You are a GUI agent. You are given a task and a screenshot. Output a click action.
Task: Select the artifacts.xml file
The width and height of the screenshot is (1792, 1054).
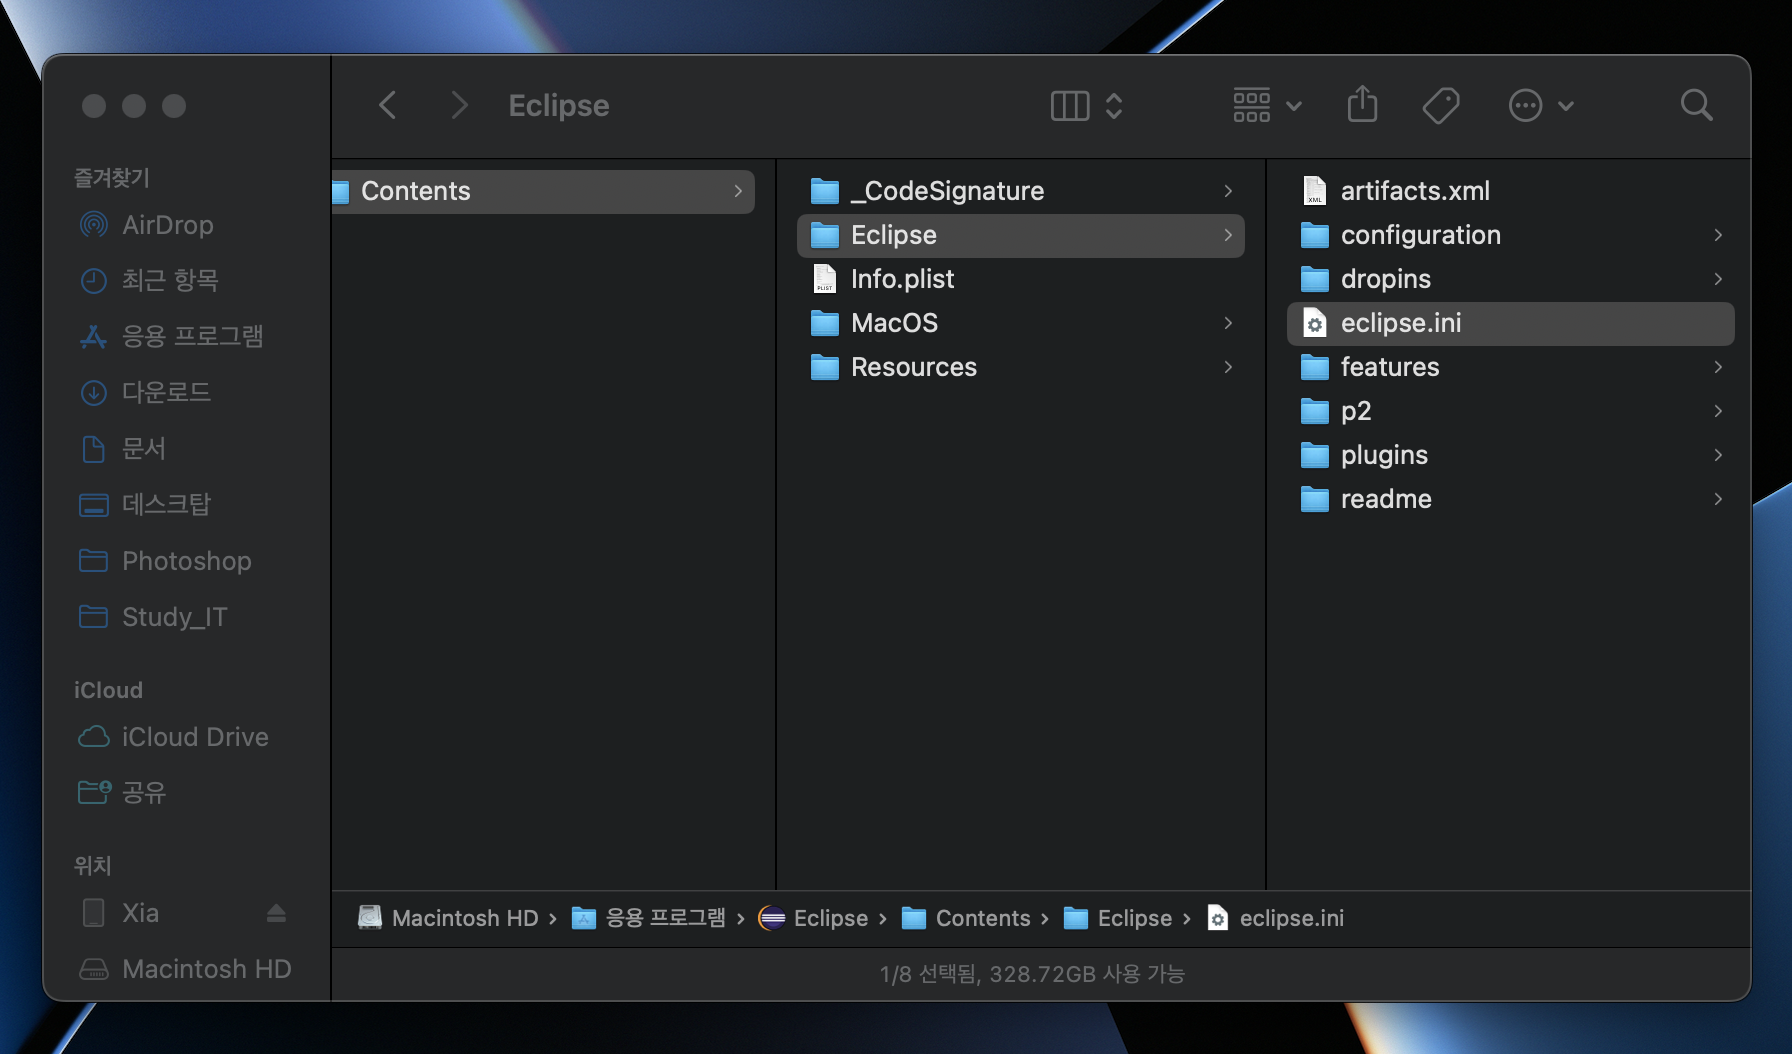(x=1511, y=191)
